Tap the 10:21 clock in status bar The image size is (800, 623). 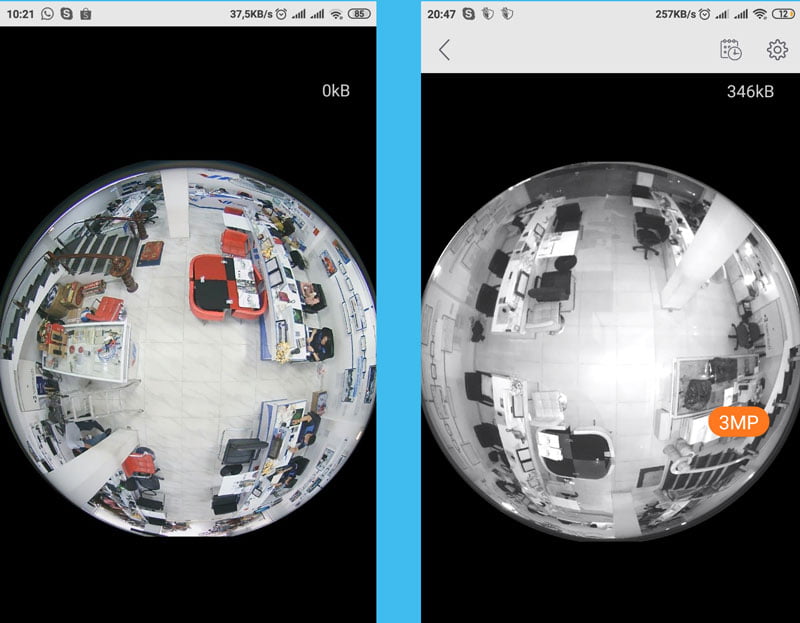[20, 13]
